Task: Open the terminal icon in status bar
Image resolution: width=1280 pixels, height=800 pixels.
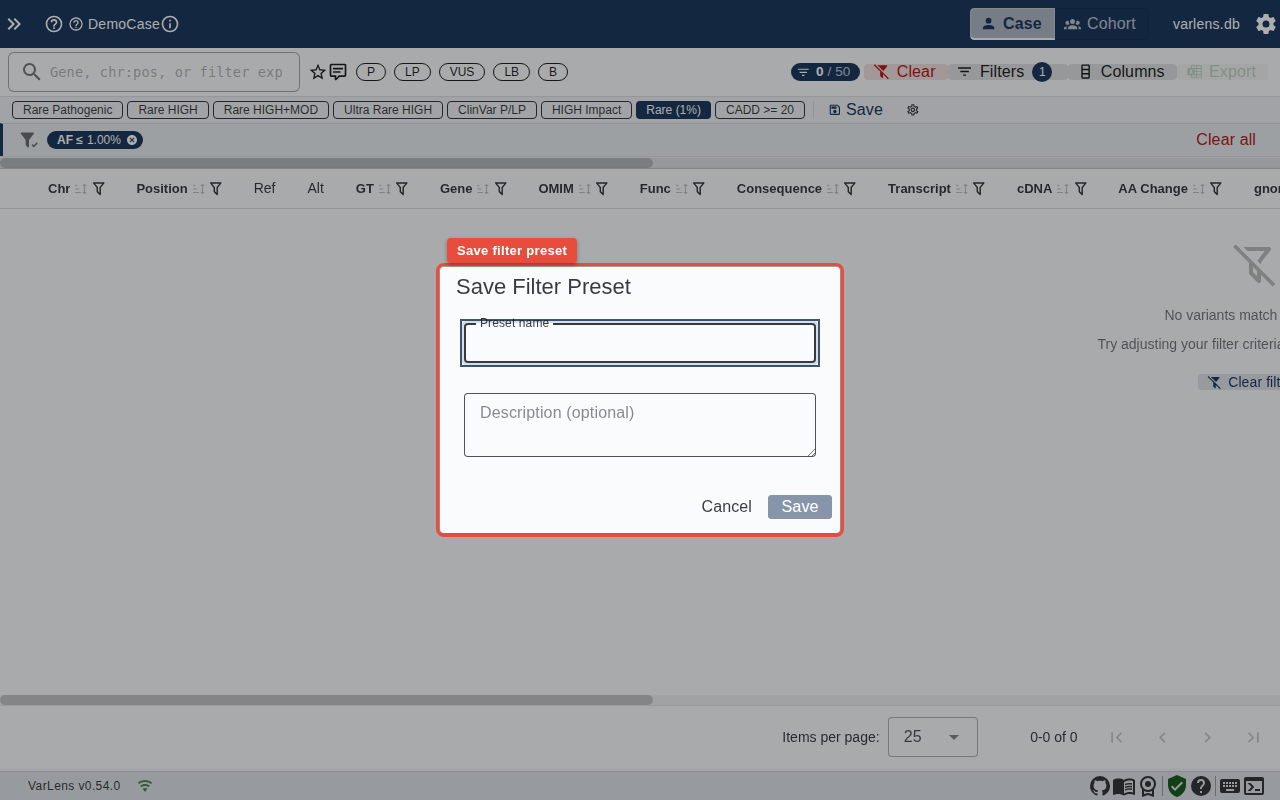Action: point(1254,786)
